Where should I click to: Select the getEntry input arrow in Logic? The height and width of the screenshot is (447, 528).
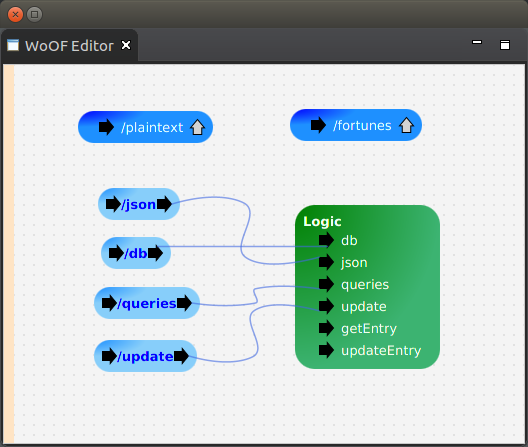click(x=326, y=328)
